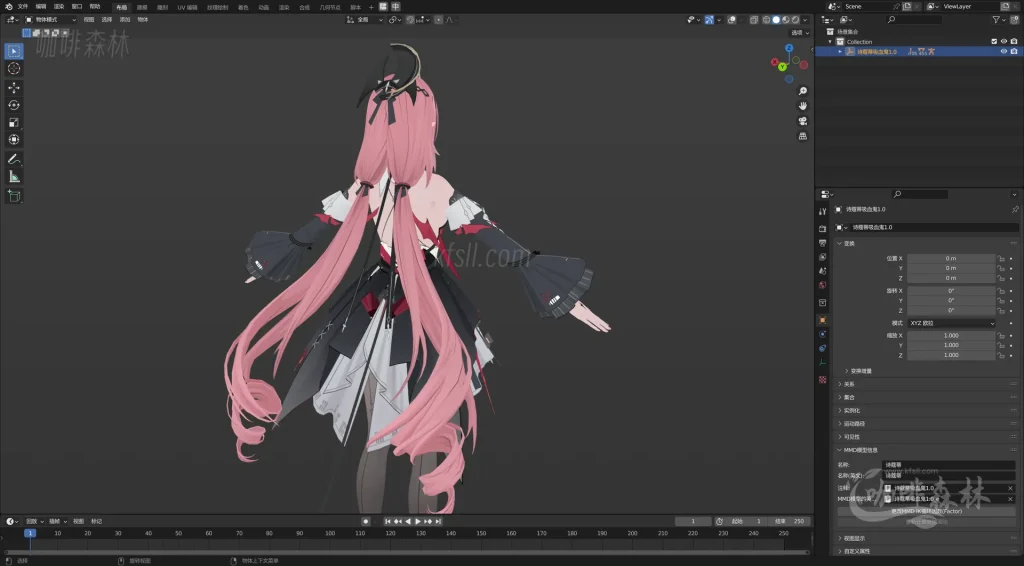
Task: Expand the armature object row in outliner
Action: 840,51
